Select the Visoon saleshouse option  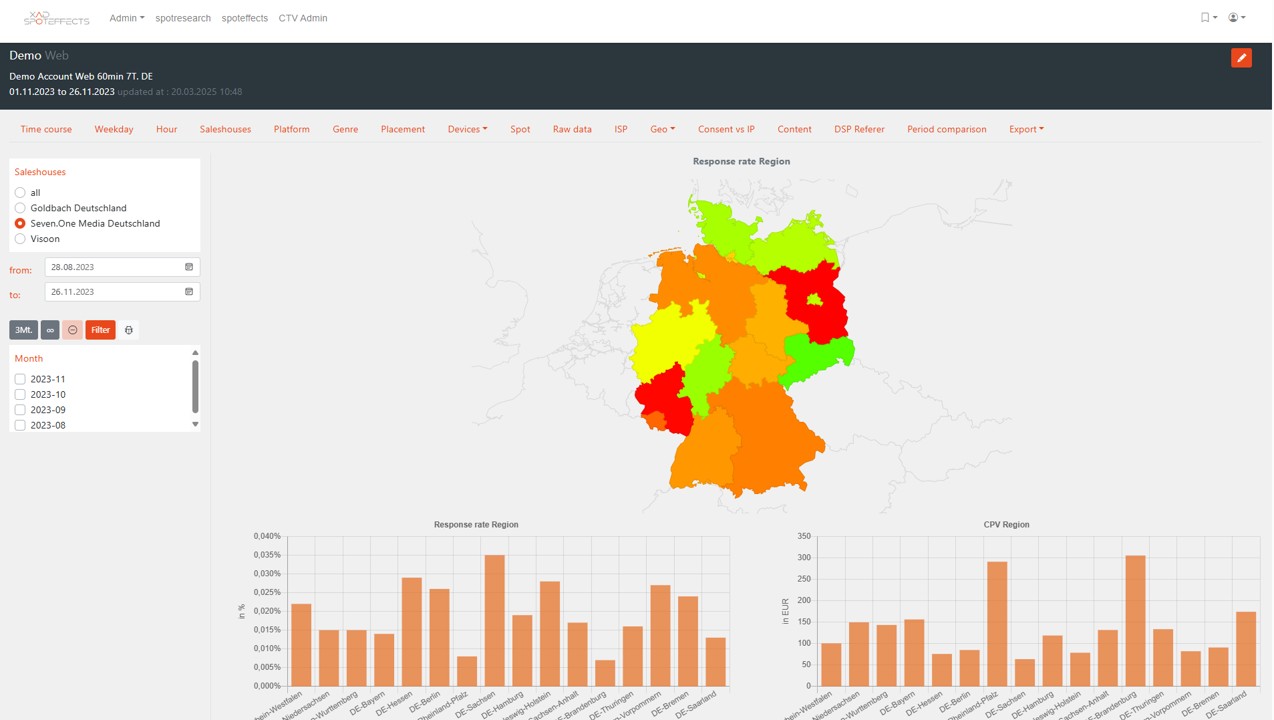(x=20, y=239)
